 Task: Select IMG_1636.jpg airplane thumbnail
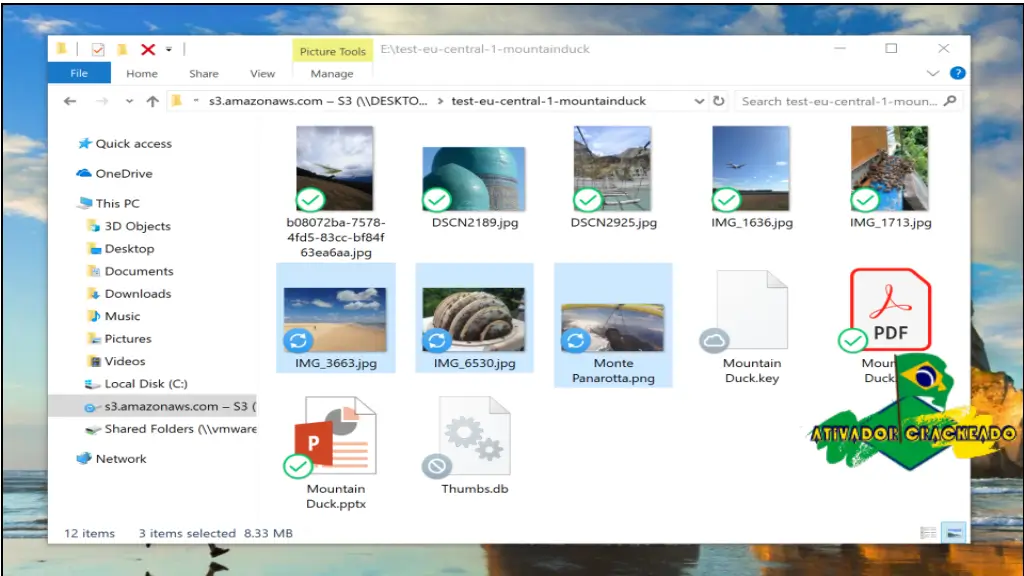pyautogui.click(x=751, y=168)
